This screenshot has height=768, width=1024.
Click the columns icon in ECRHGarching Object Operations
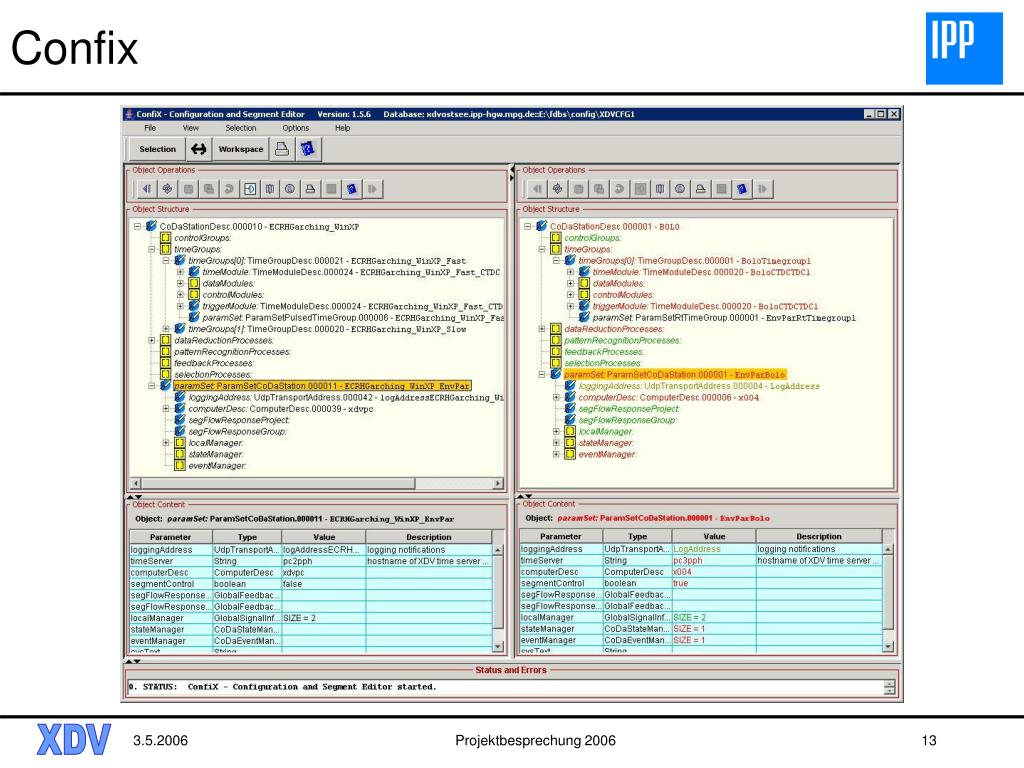point(270,189)
